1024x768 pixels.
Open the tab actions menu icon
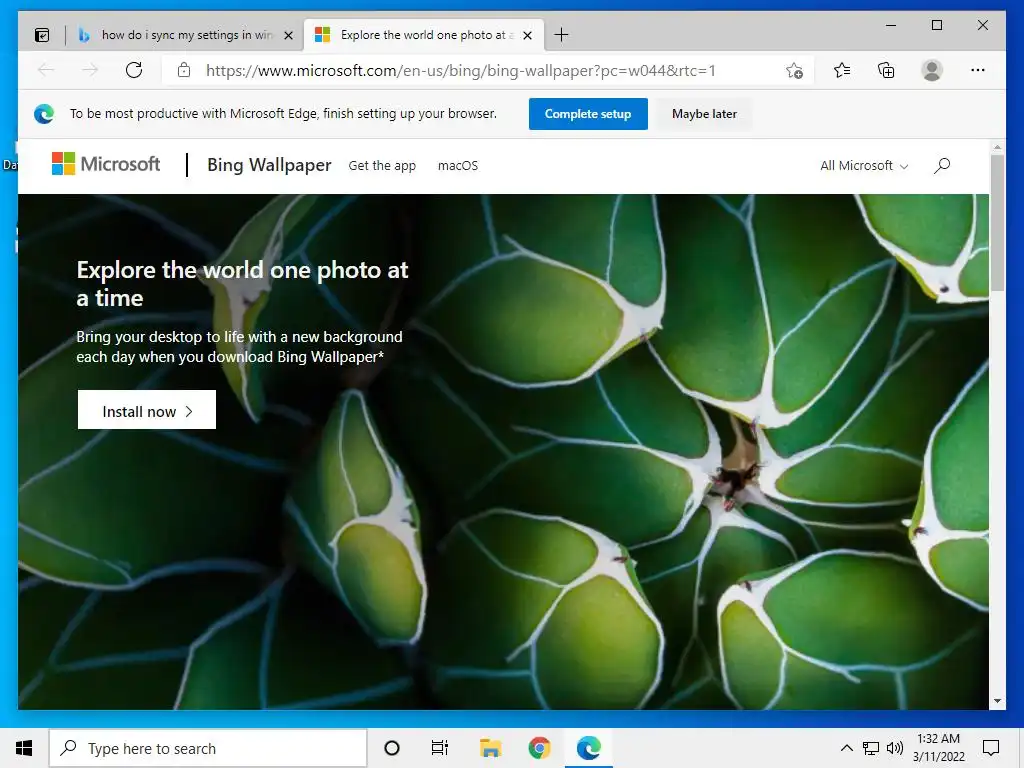[42, 35]
